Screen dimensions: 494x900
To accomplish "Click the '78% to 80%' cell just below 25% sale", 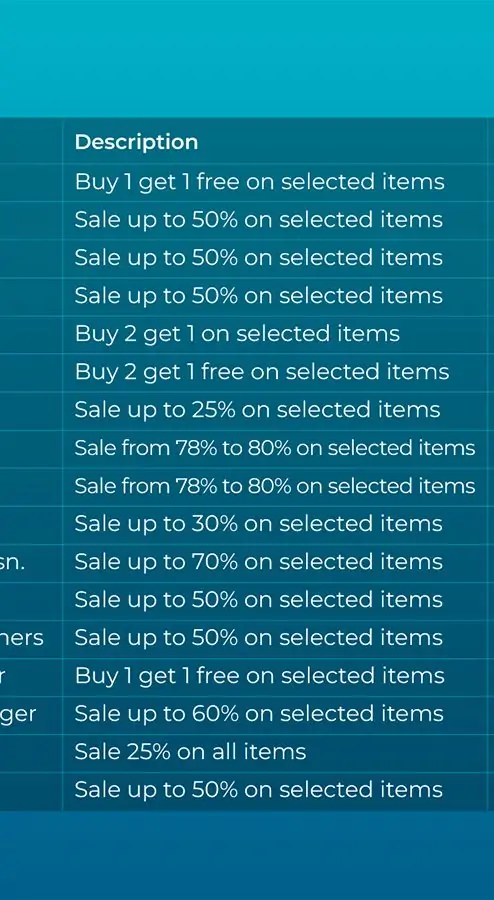I will pyautogui.click(x=275, y=448).
